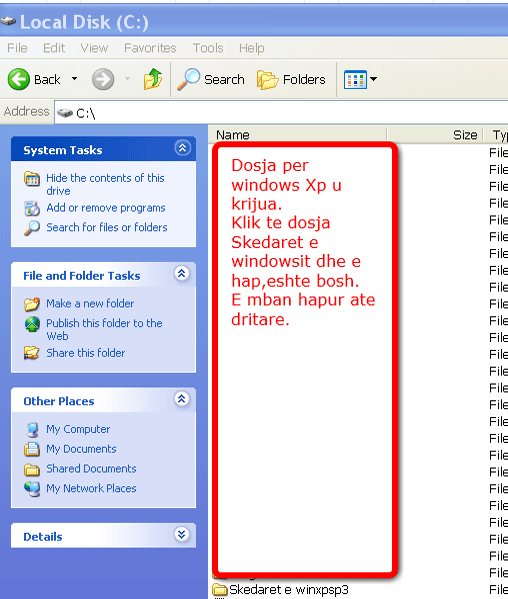This screenshot has height=599, width=508.
Task: Click the Other Places header title
Action: tap(59, 401)
